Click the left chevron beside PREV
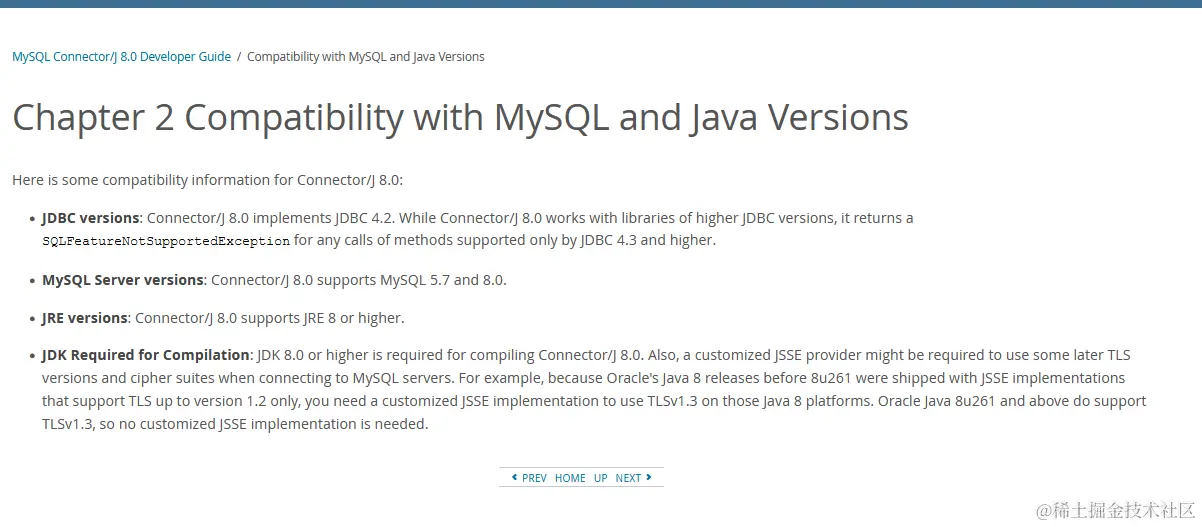 pyautogui.click(x=514, y=477)
